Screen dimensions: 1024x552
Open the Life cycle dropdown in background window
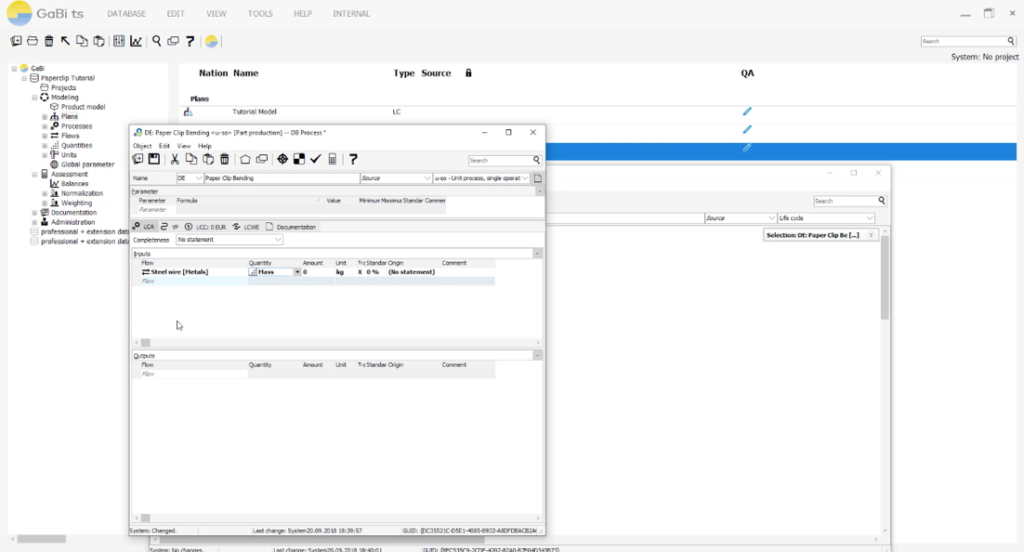[x=869, y=218]
